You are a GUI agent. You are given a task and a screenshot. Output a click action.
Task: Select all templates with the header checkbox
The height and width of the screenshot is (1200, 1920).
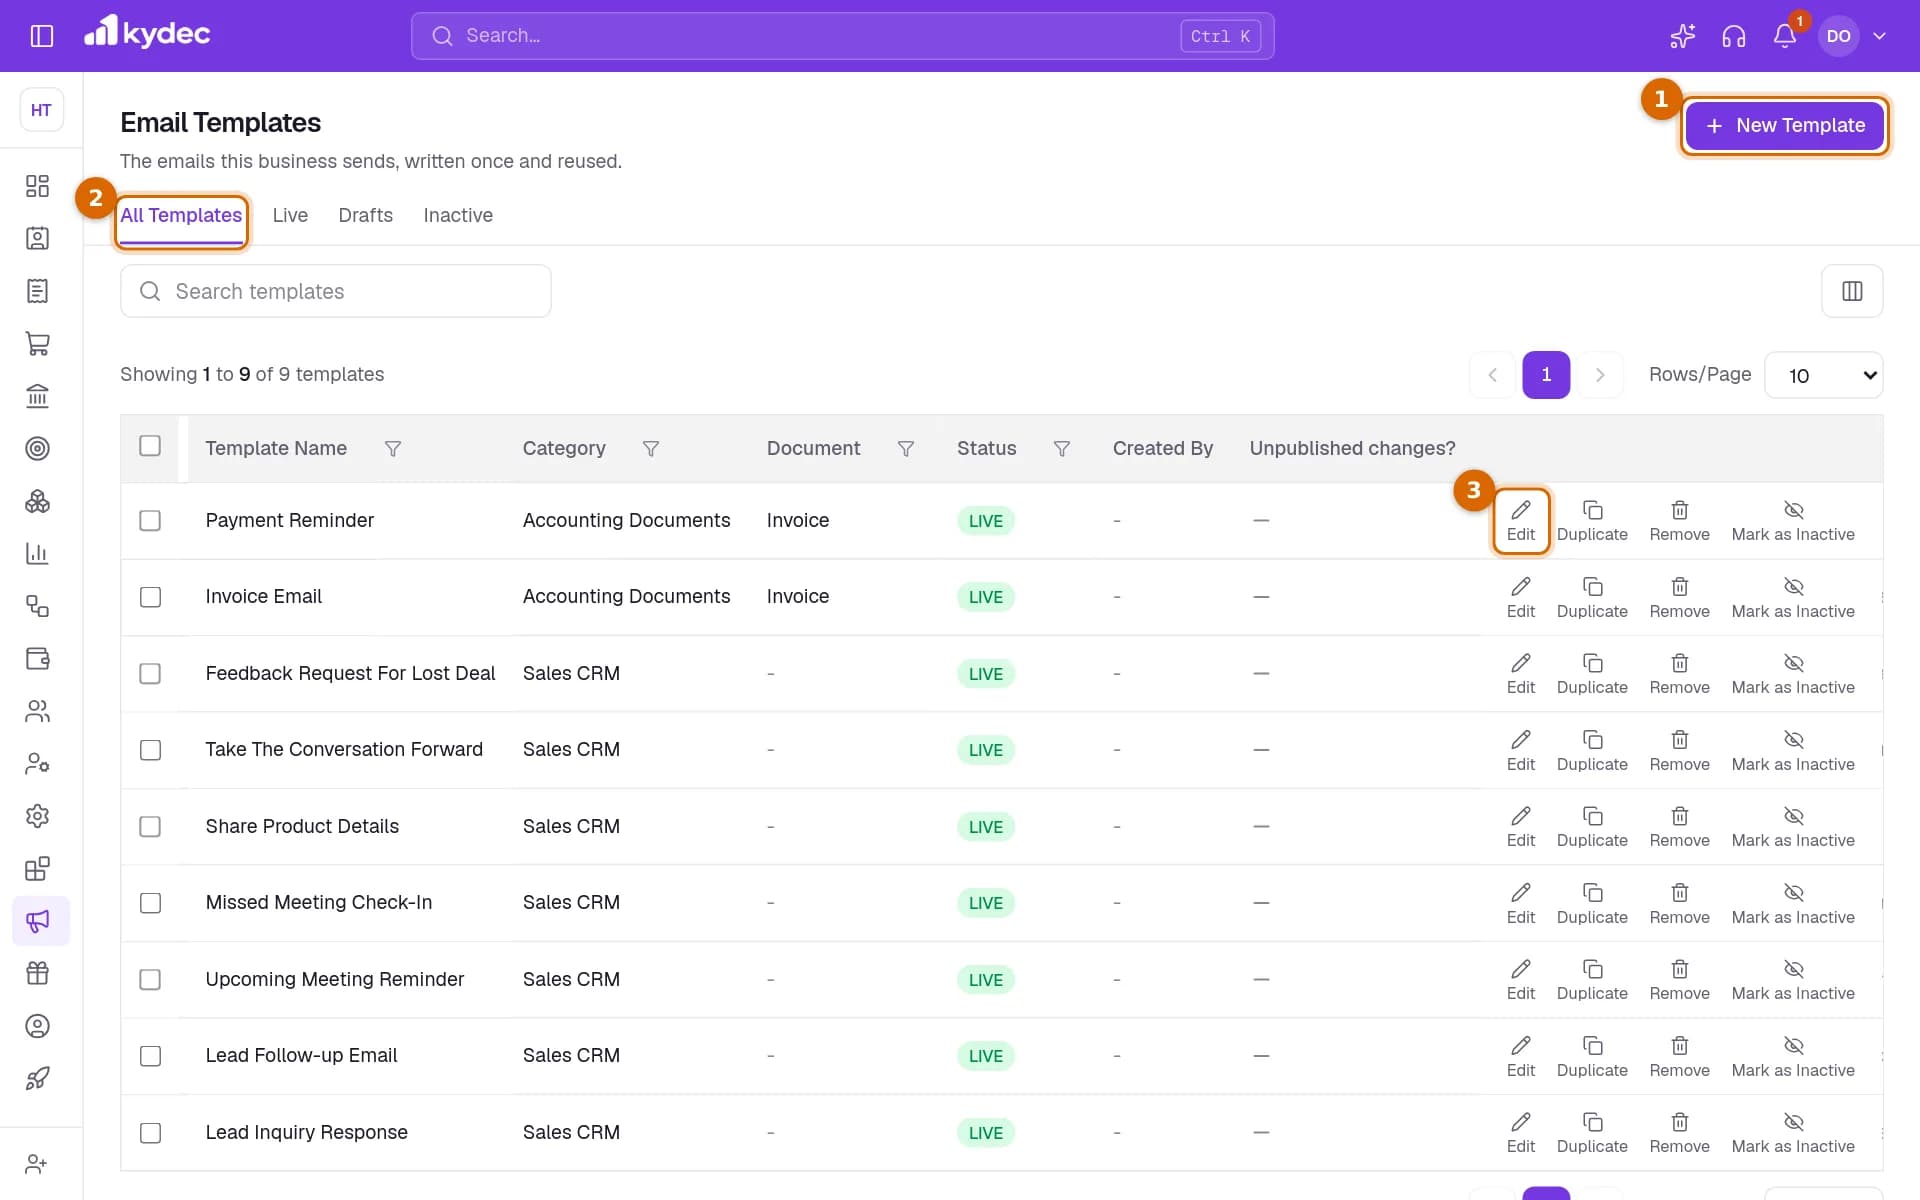[x=150, y=446]
